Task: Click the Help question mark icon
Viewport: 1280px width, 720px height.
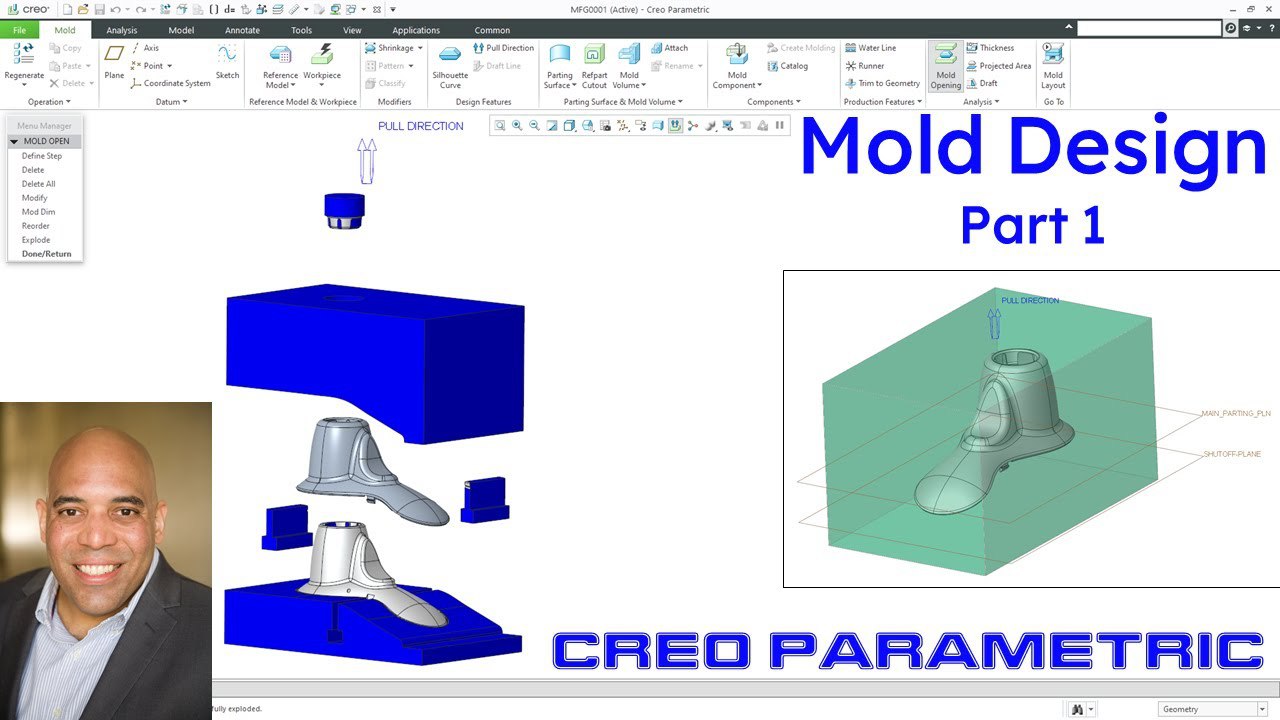Action: [1272, 28]
